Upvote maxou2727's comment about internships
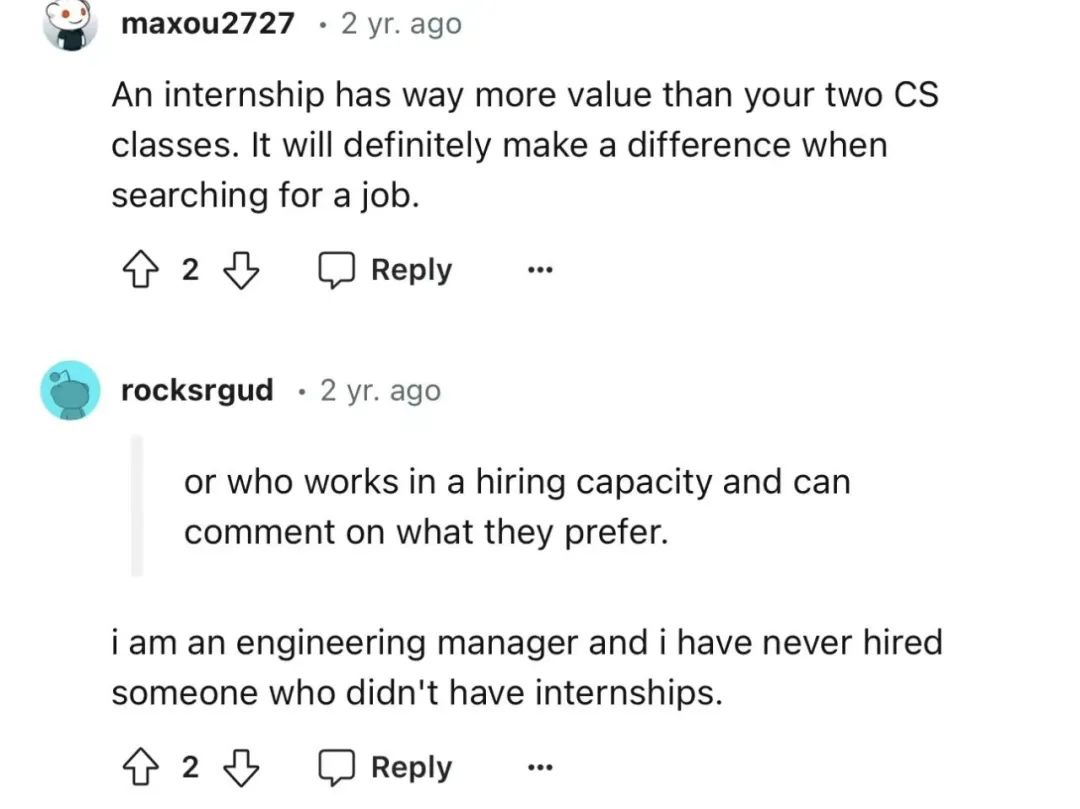The image size is (1080, 809). (140, 270)
